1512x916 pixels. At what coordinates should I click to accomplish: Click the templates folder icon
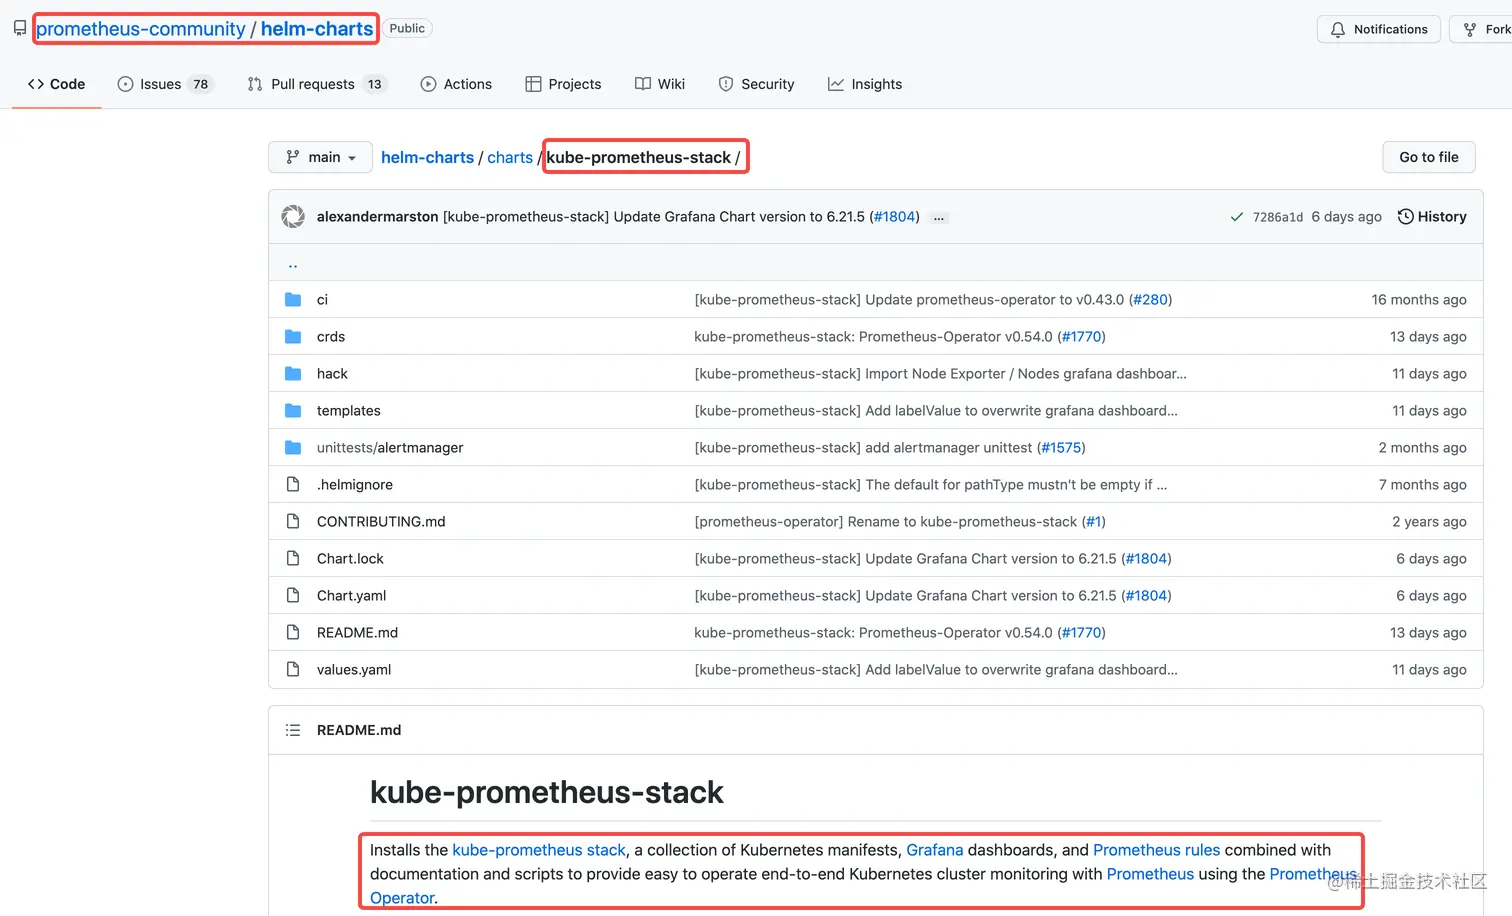293,411
